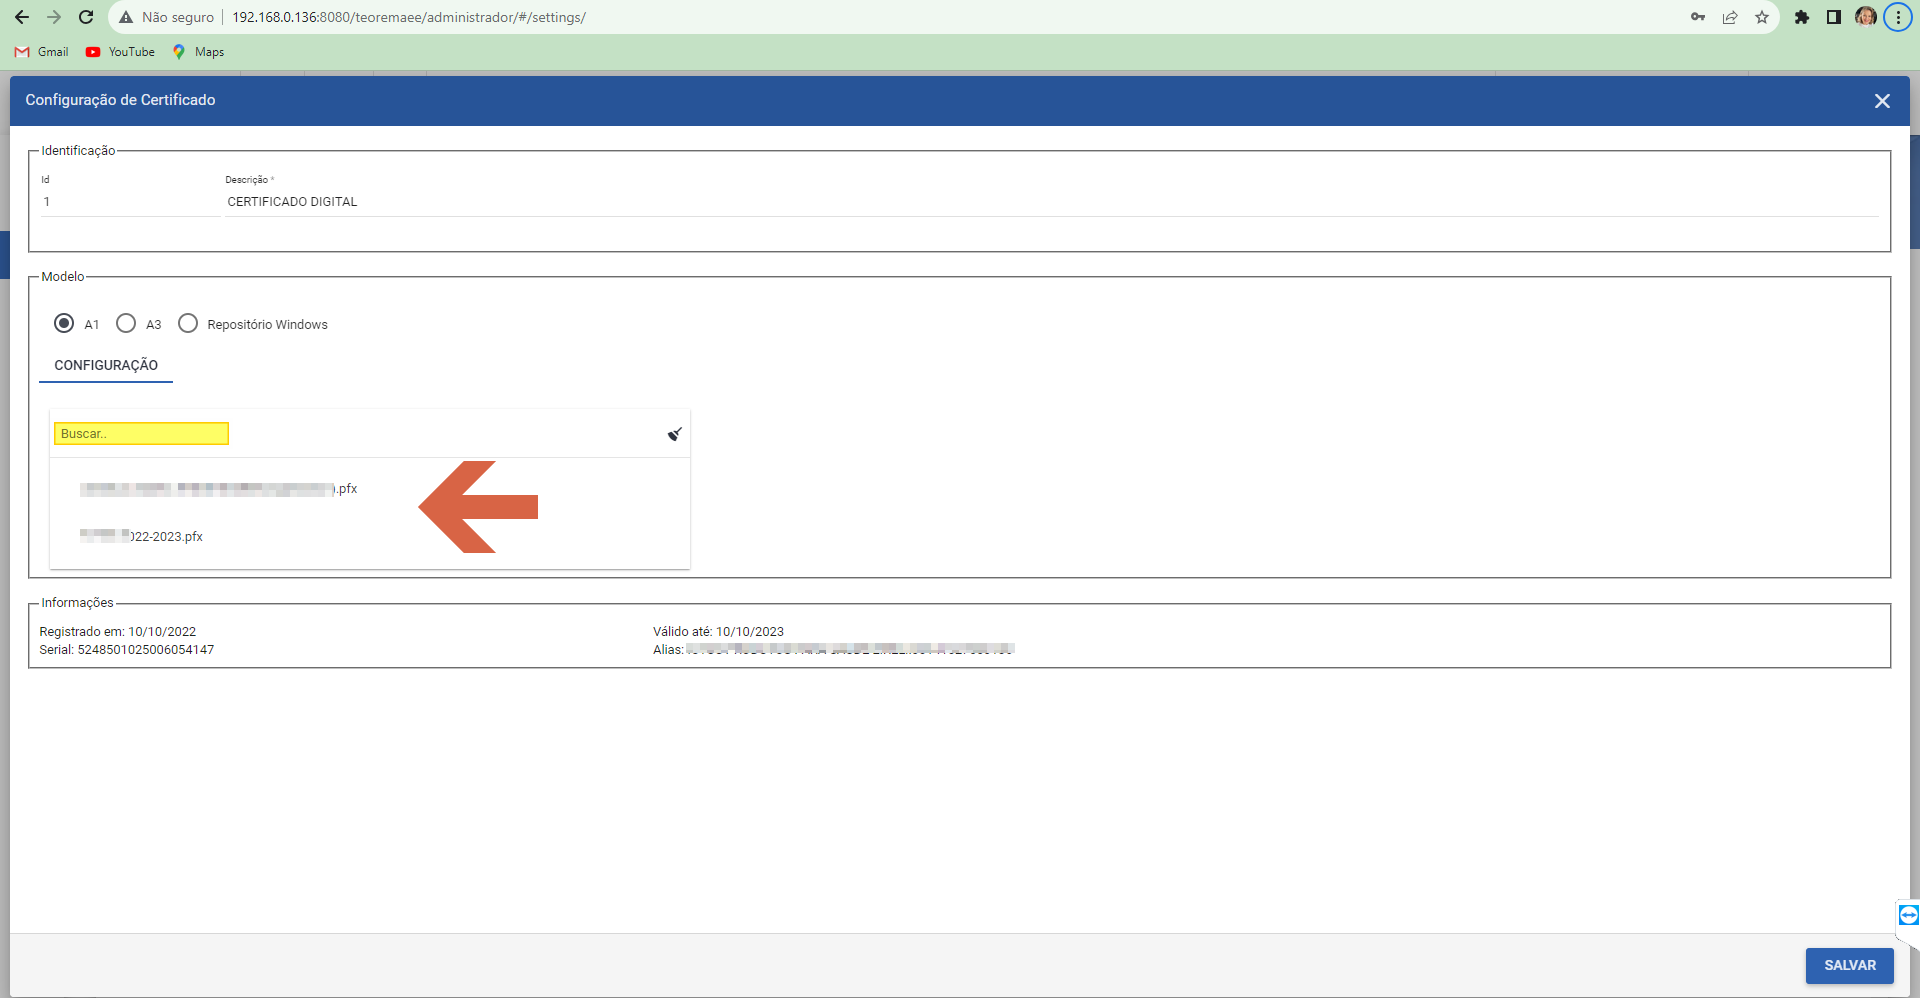Click the browser address bar URL

409,17
